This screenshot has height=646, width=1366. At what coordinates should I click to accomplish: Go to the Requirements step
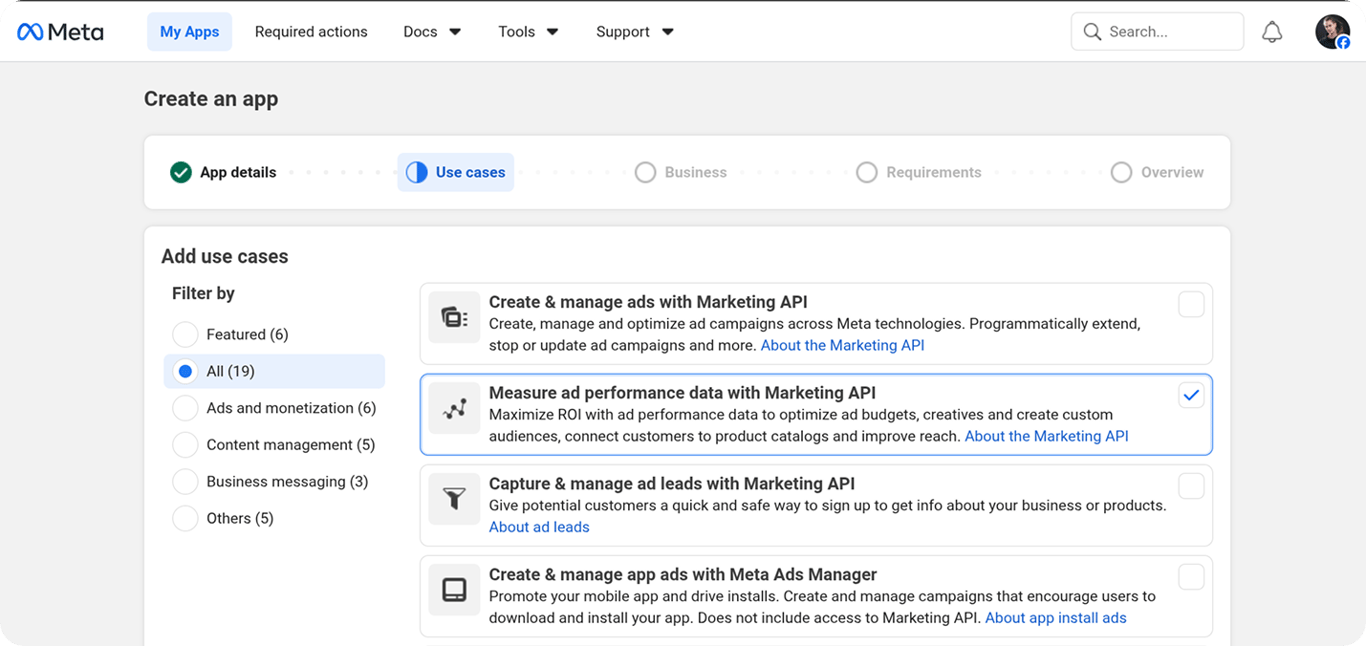coord(919,172)
